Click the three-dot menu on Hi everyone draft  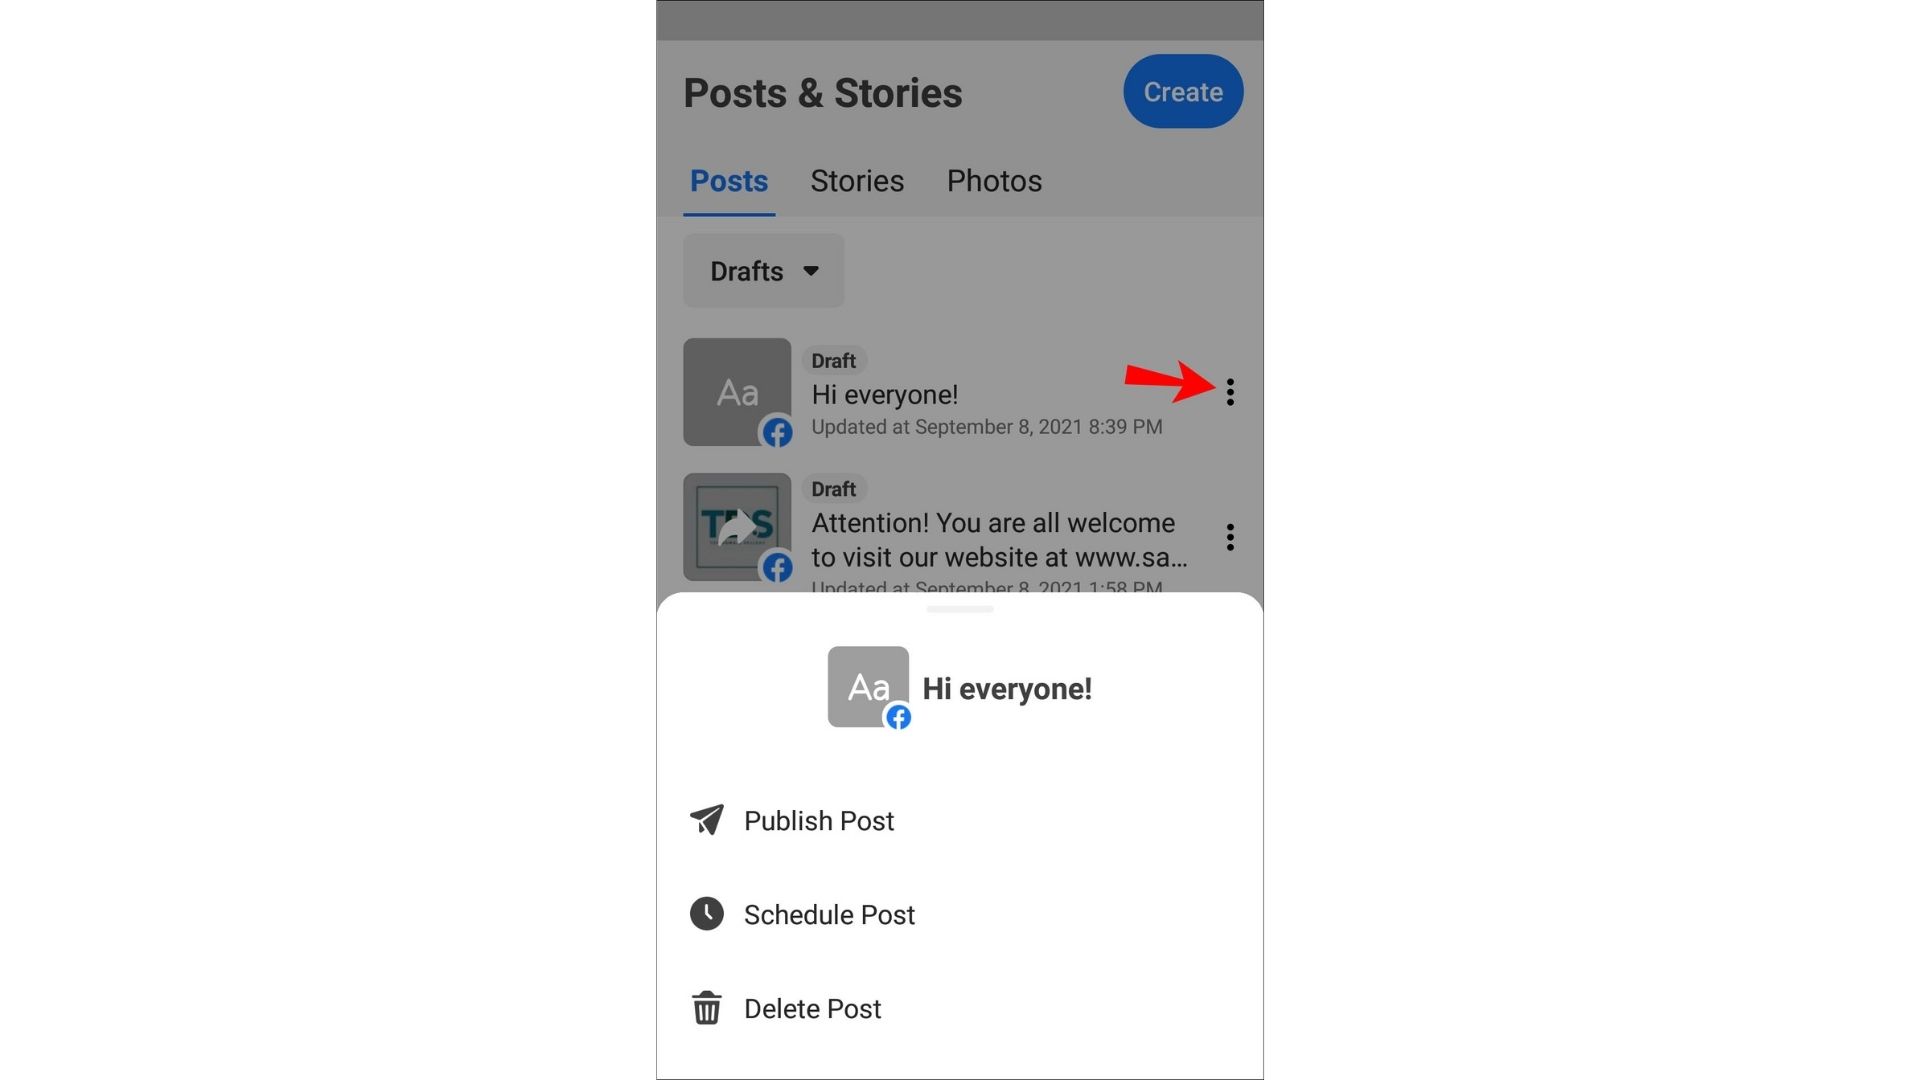pyautogui.click(x=1226, y=392)
